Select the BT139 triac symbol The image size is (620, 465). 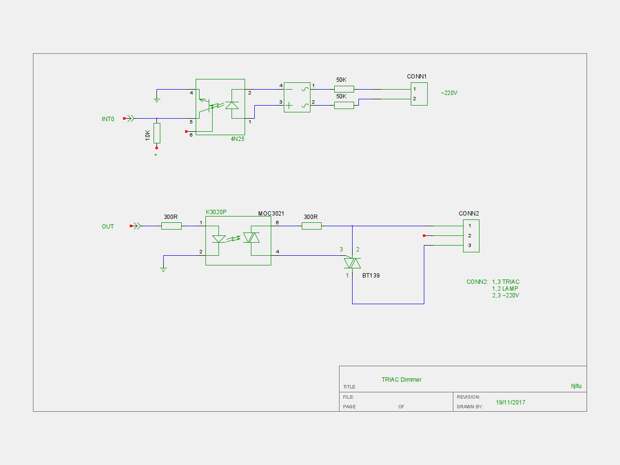click(352, 263)
